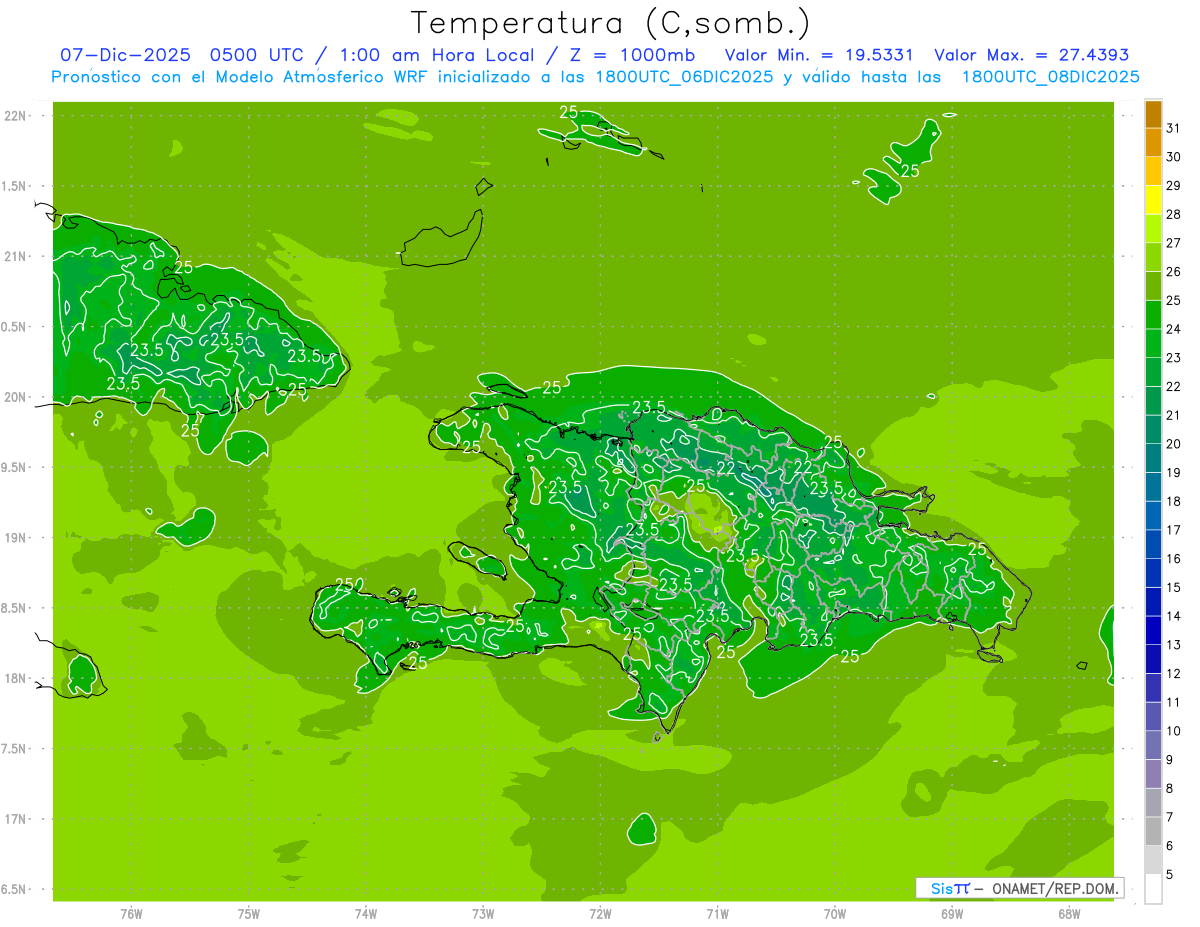Pick the white legend segment below 5
Image resolution: width=1200 pixels, height=927 pixels.
click(x=1153, y=889)
